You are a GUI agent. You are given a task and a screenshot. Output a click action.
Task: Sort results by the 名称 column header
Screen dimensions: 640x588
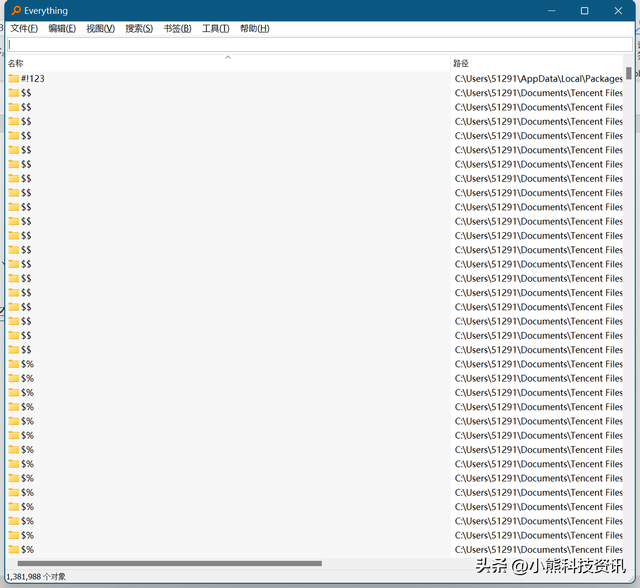click(229, 63)
